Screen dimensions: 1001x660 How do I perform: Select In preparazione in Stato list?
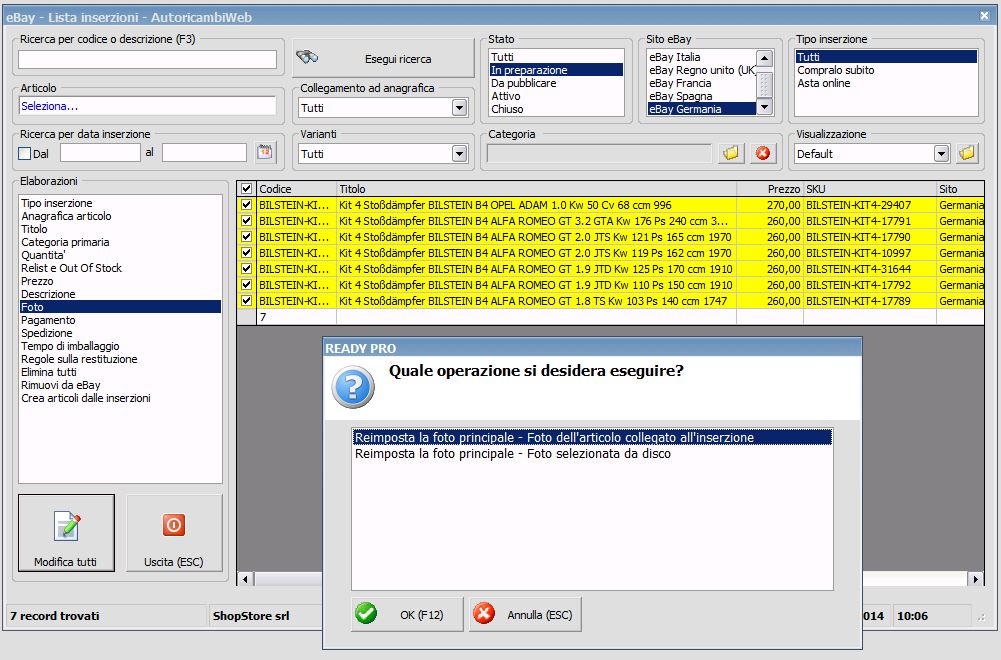click(556, 70)
